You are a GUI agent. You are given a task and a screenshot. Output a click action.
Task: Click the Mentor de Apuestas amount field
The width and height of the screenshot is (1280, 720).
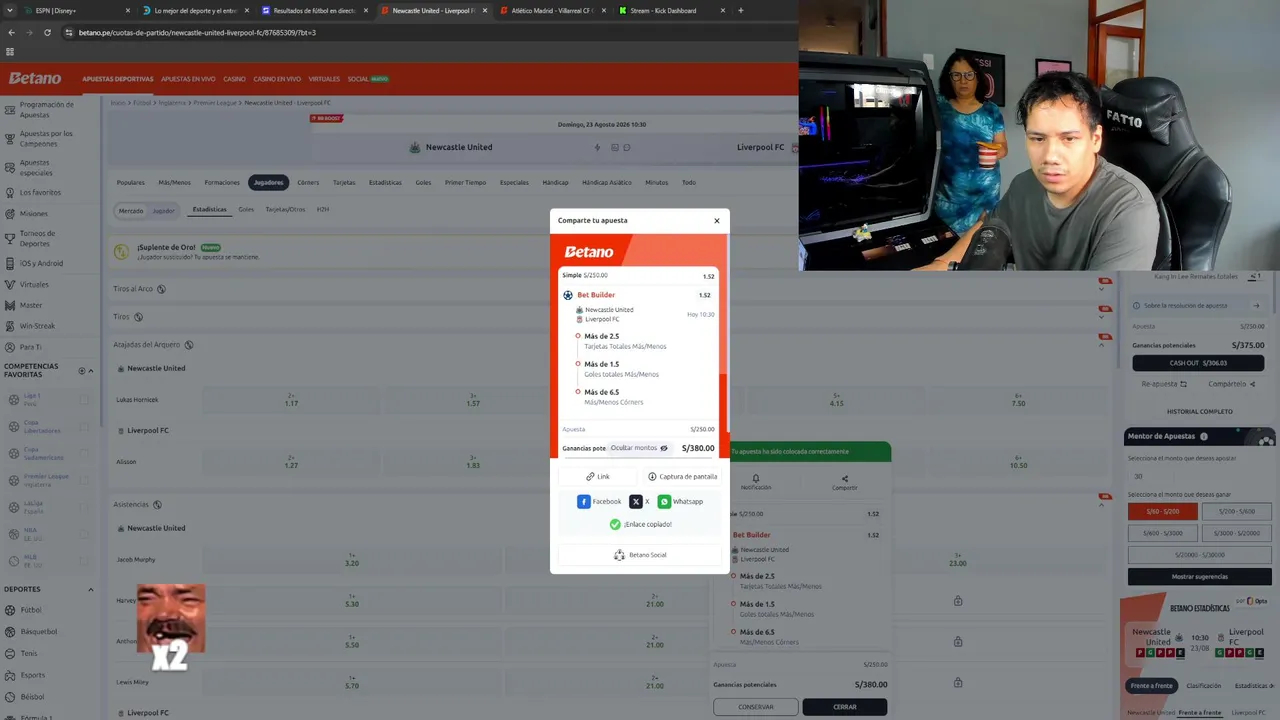1199,476
